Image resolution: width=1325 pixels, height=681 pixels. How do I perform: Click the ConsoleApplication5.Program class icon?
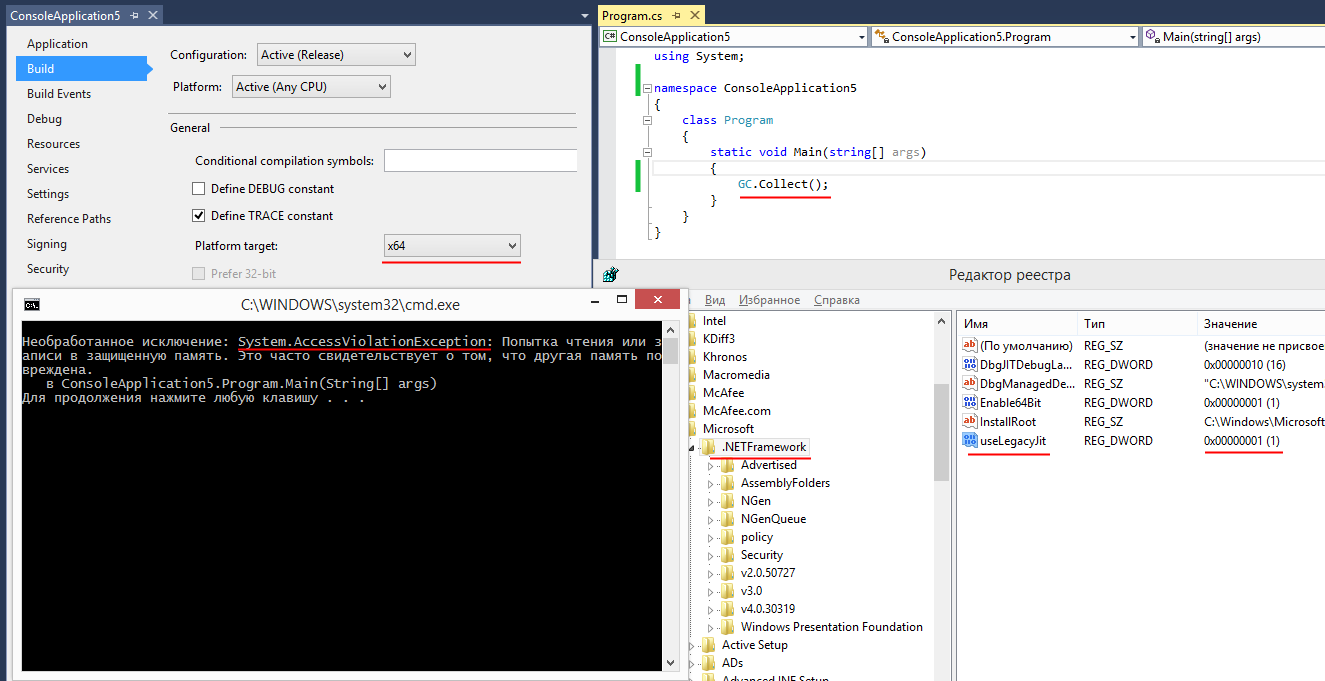pyautogui.click(x=880, y=36)
